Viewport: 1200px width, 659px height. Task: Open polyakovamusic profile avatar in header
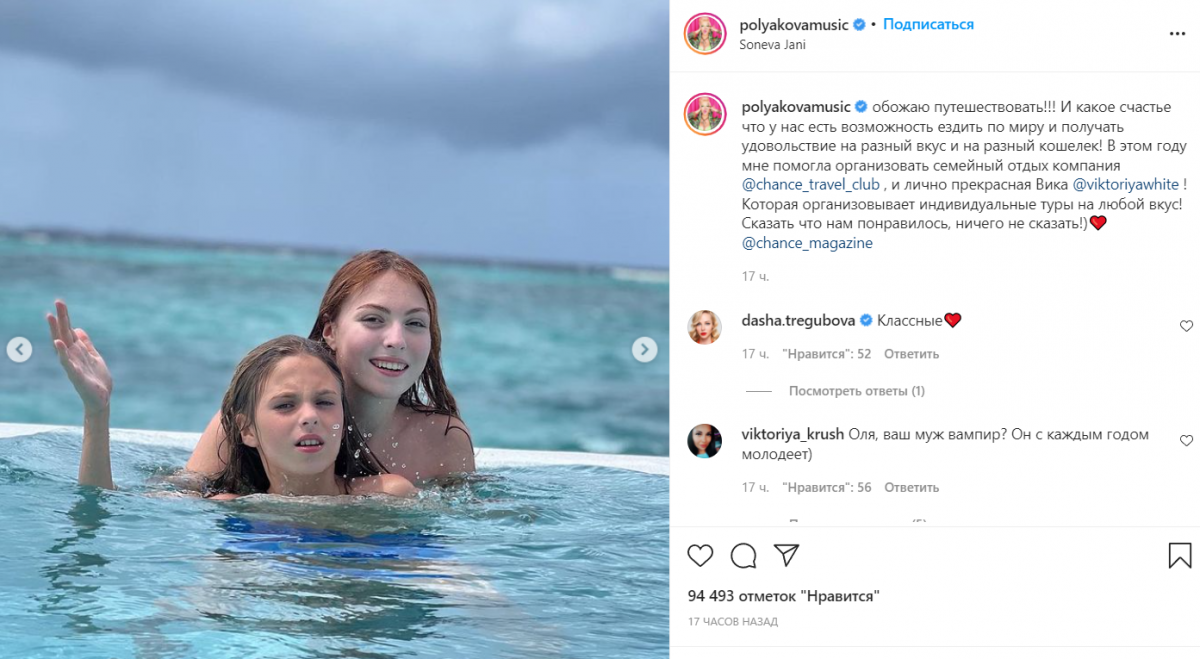coord(704,34)
